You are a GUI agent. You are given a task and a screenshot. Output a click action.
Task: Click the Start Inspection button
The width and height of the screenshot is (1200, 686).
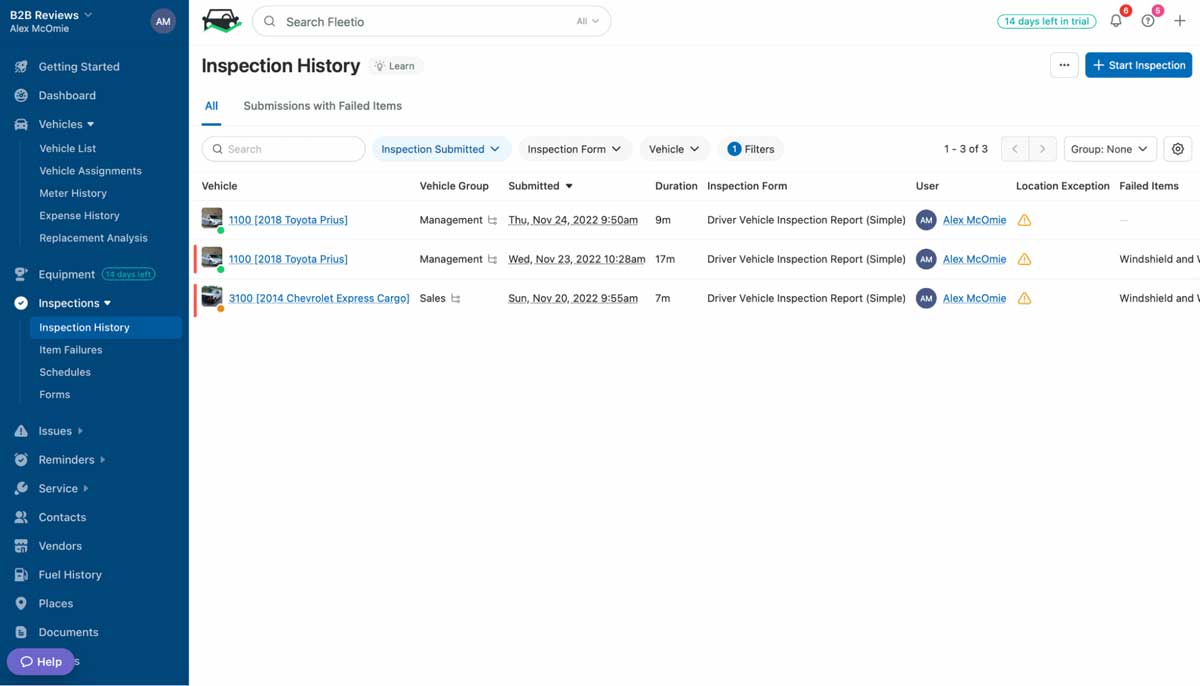tap(1138, 64)
